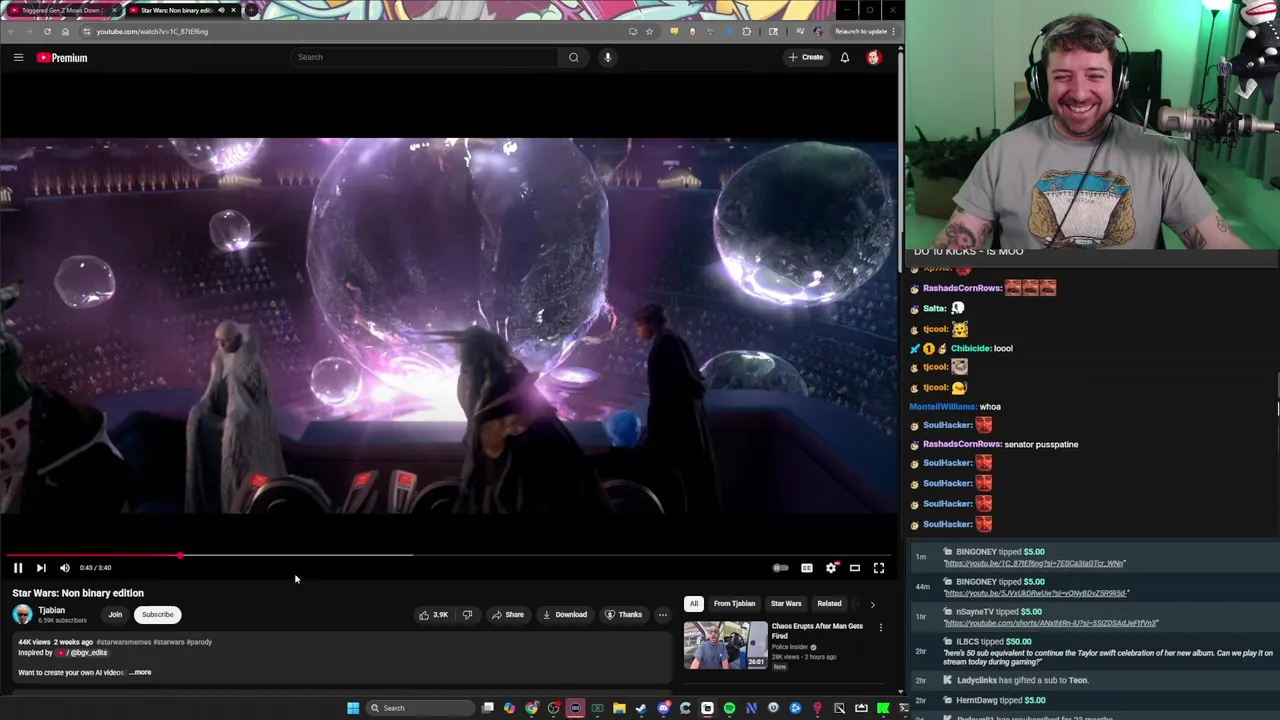Mute the video volume icon

click(65, 568)
